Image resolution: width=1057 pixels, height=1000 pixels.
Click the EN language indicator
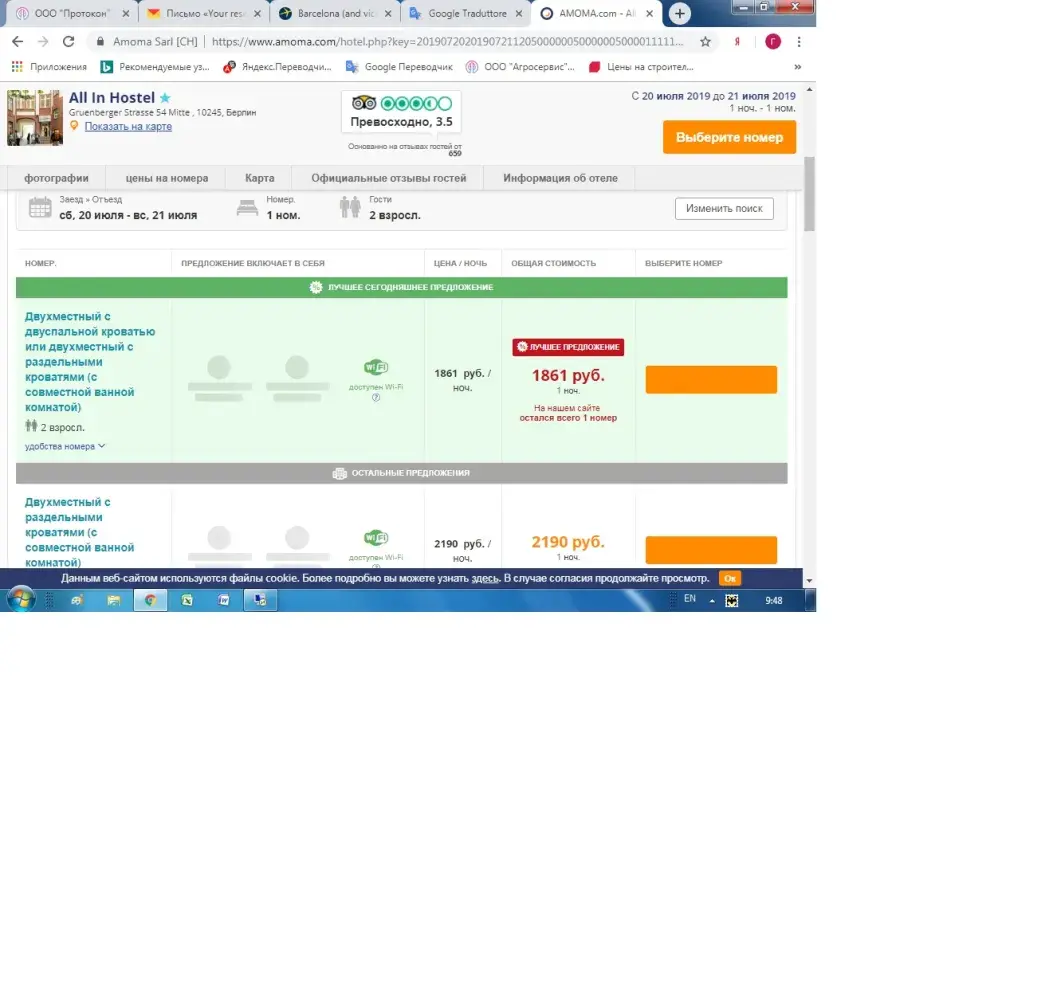pos(690,599)
